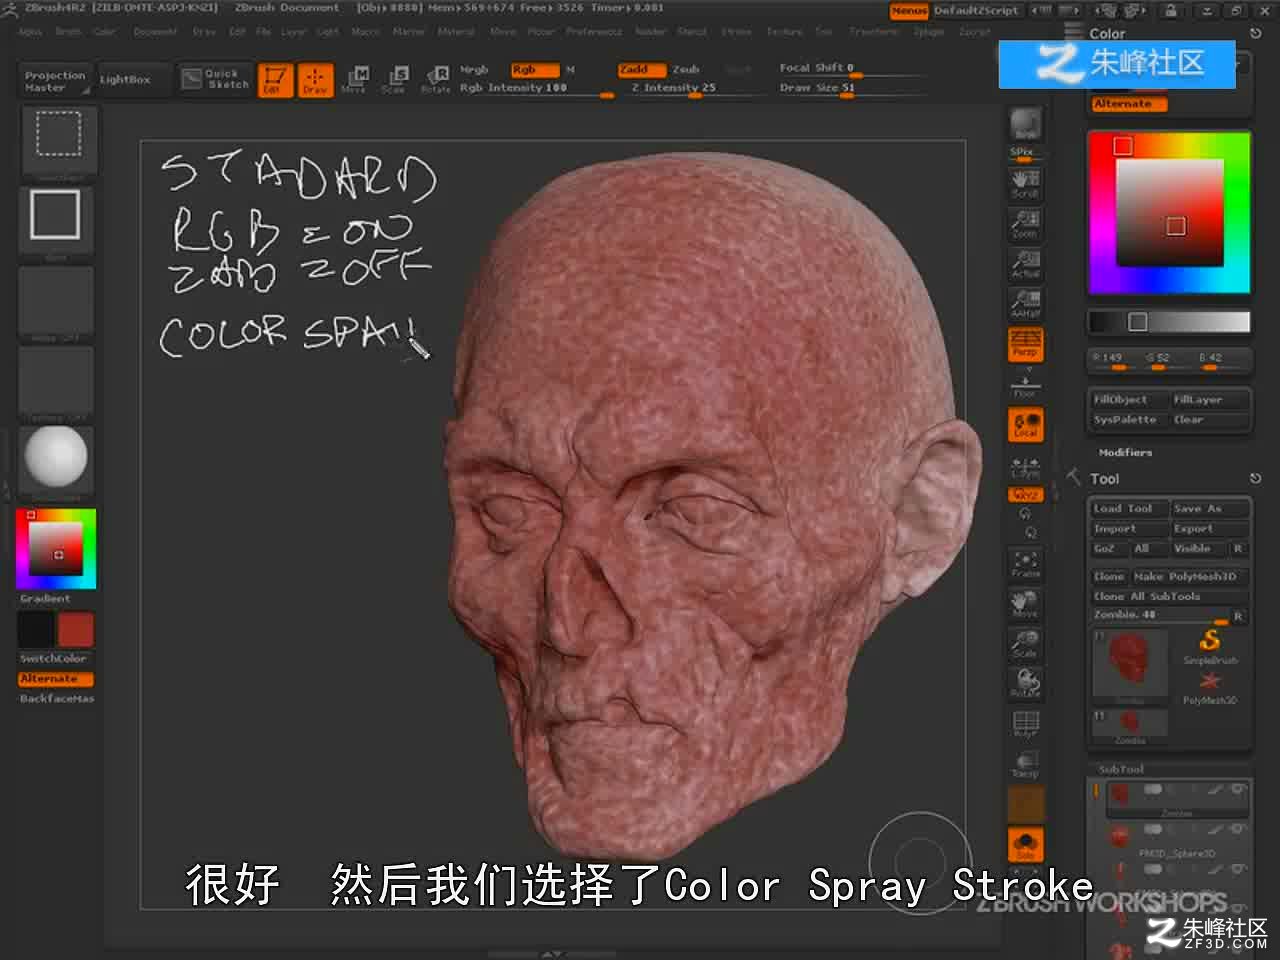Click the Frame view icon
Screen dimensions: 1280x960
(1025, 564)
